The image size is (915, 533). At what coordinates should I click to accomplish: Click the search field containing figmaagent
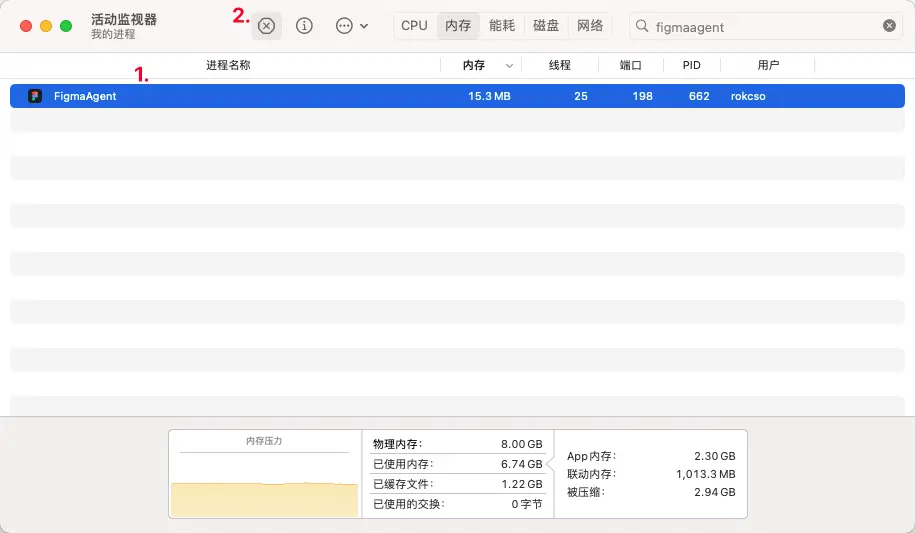766,27
